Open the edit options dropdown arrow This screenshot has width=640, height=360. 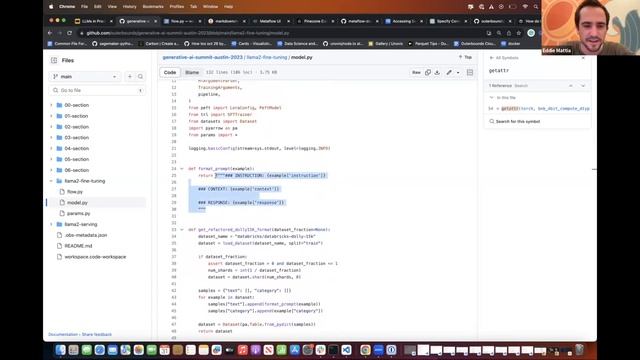pos(458,73)
